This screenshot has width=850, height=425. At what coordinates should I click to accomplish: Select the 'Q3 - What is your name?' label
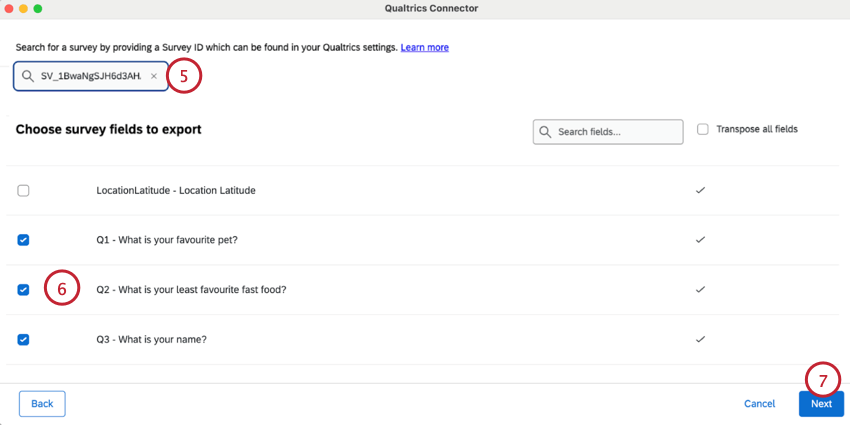tap(152, 340)
